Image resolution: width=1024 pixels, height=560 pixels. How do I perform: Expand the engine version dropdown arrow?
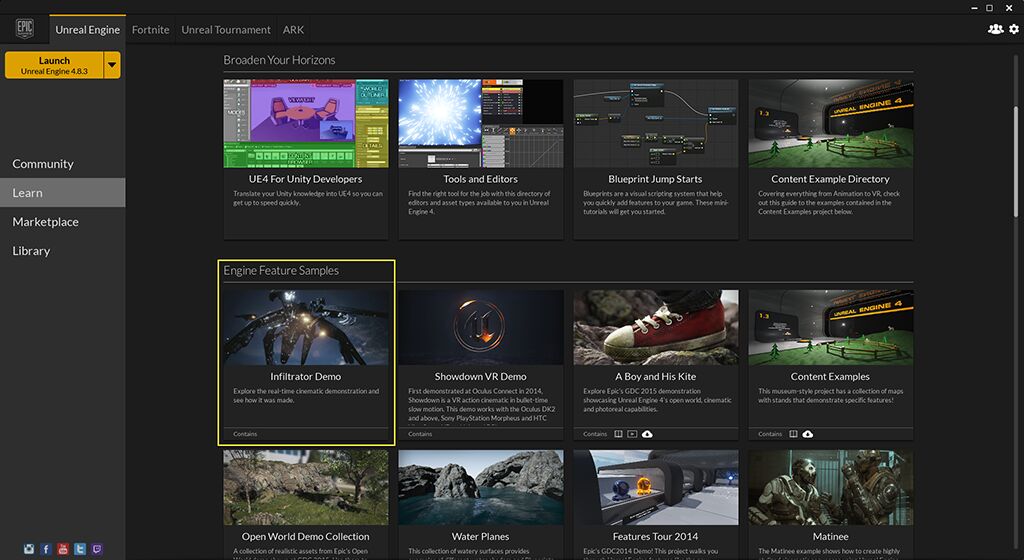[112, 65]
